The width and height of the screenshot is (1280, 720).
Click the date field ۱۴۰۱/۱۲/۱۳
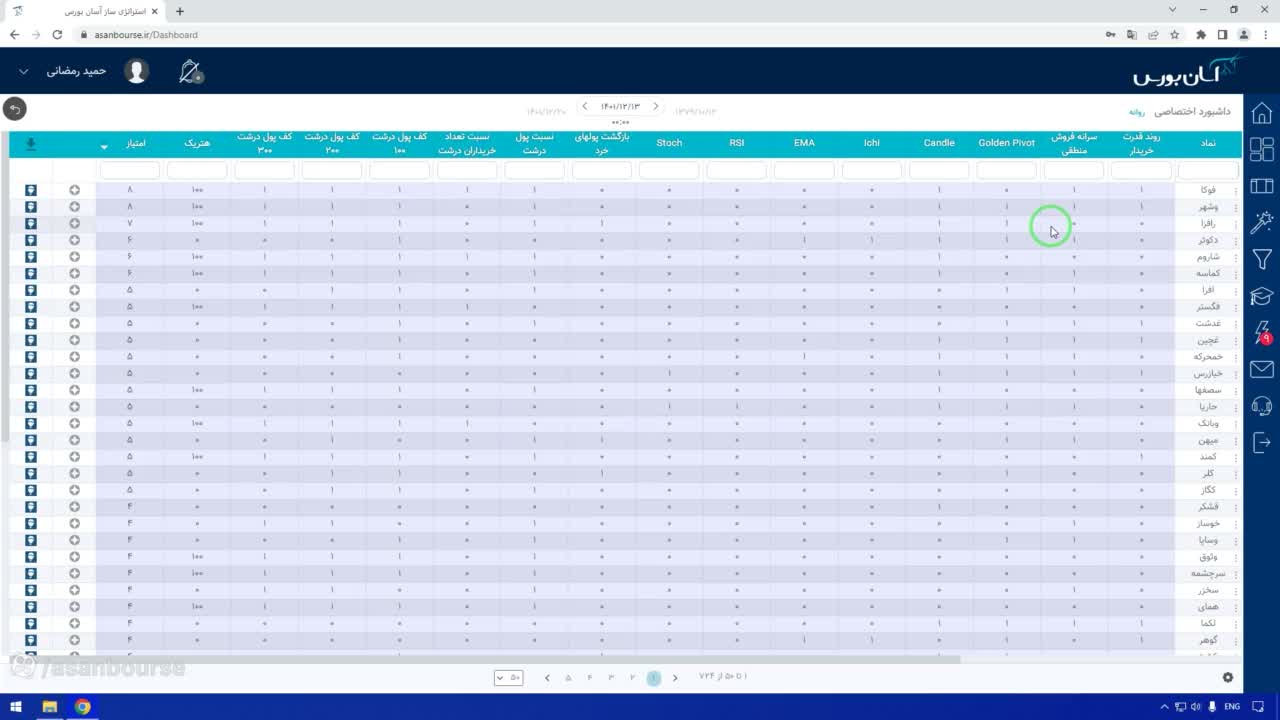tap(620, 107)
